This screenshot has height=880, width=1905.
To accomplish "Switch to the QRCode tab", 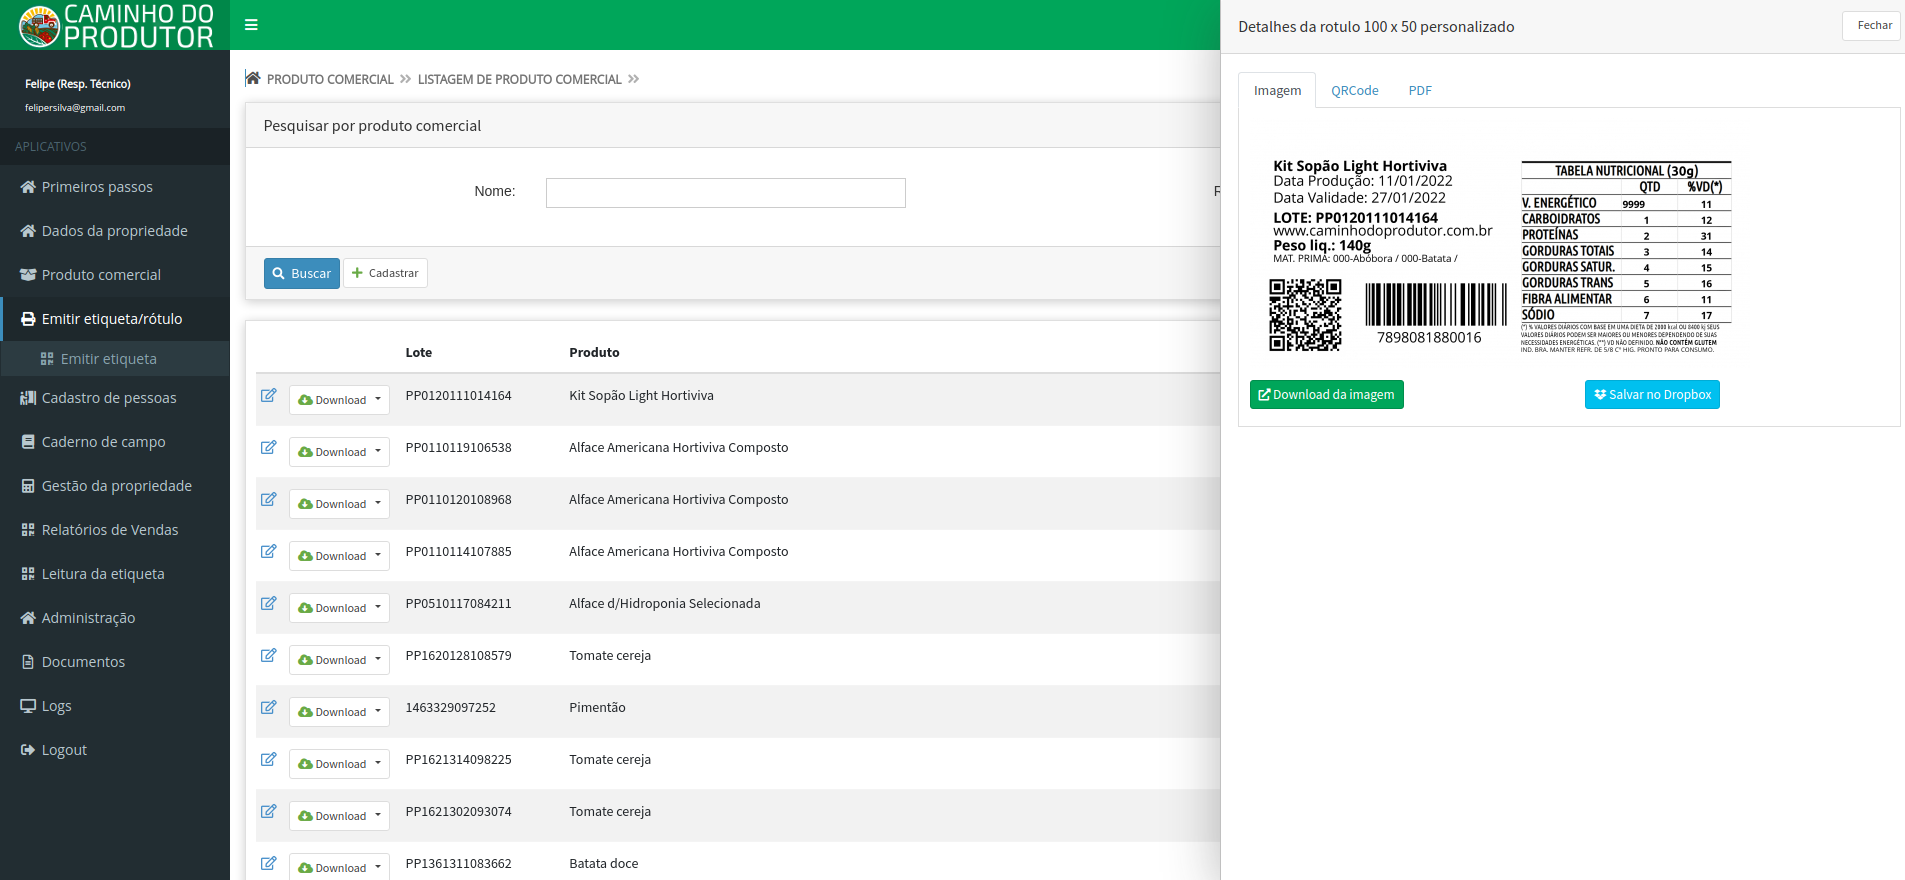I will (1354, 91).
